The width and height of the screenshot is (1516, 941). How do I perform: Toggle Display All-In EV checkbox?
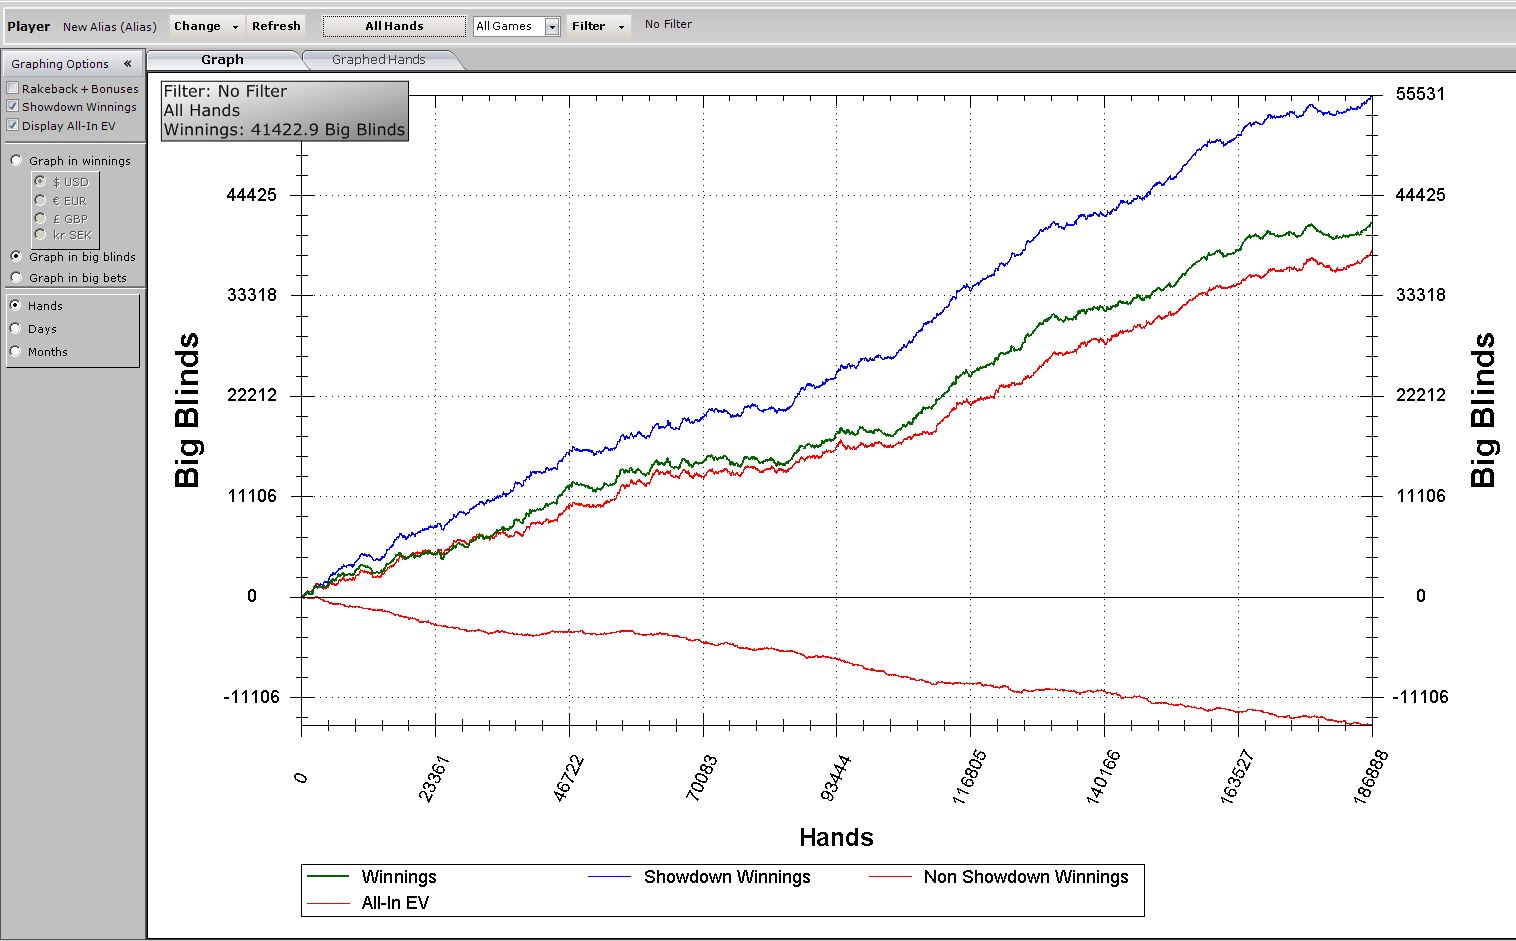[13, 126]
